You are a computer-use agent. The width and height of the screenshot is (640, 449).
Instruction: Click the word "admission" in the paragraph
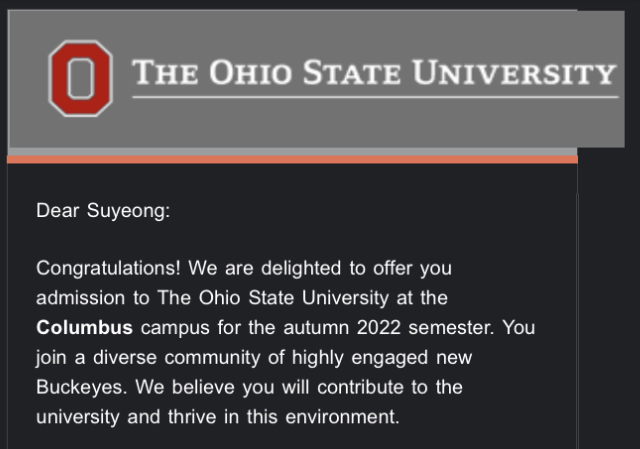[x=77, y=298]
